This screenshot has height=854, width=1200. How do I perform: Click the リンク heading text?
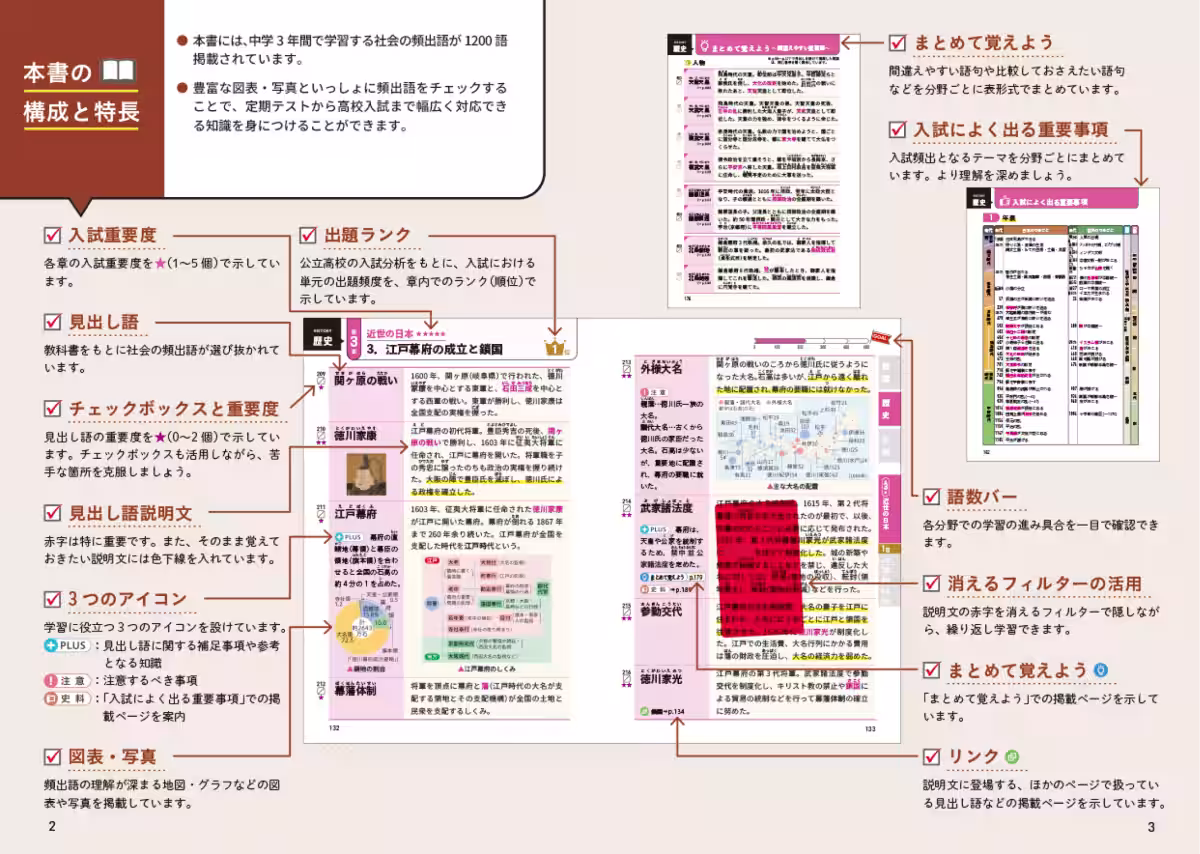[974, 756]
